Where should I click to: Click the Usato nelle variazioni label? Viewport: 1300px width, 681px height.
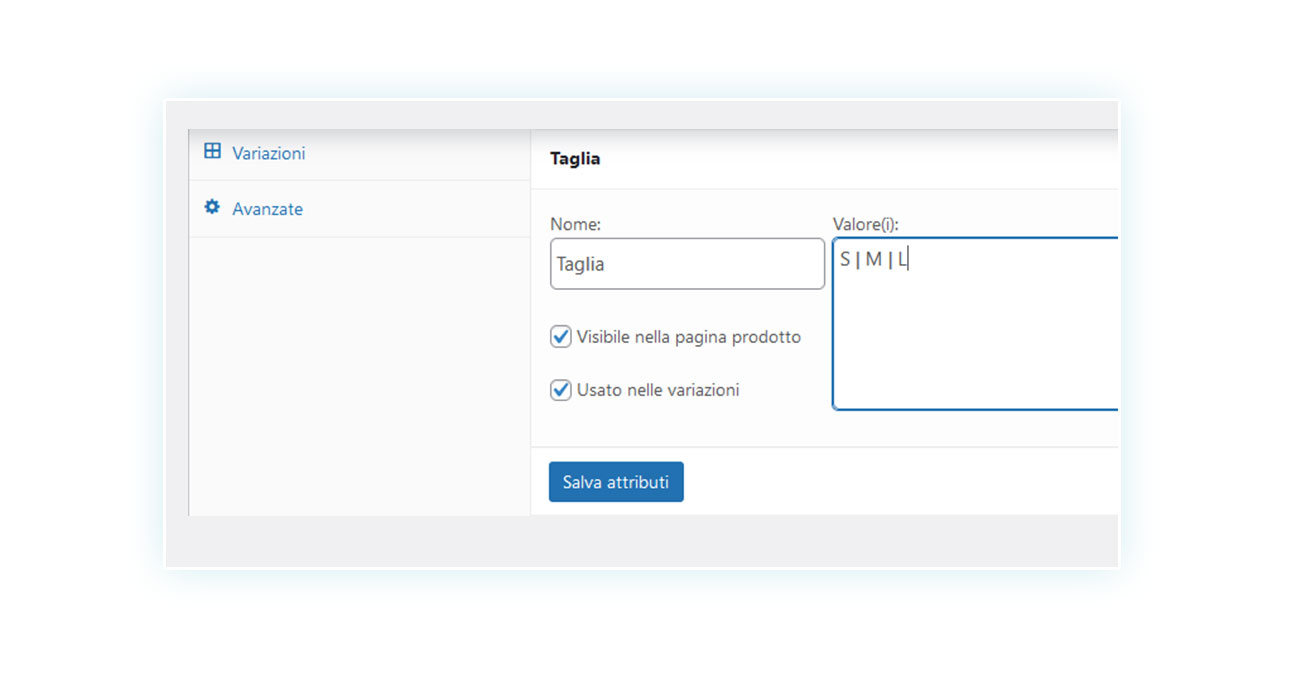coord(658,390)
